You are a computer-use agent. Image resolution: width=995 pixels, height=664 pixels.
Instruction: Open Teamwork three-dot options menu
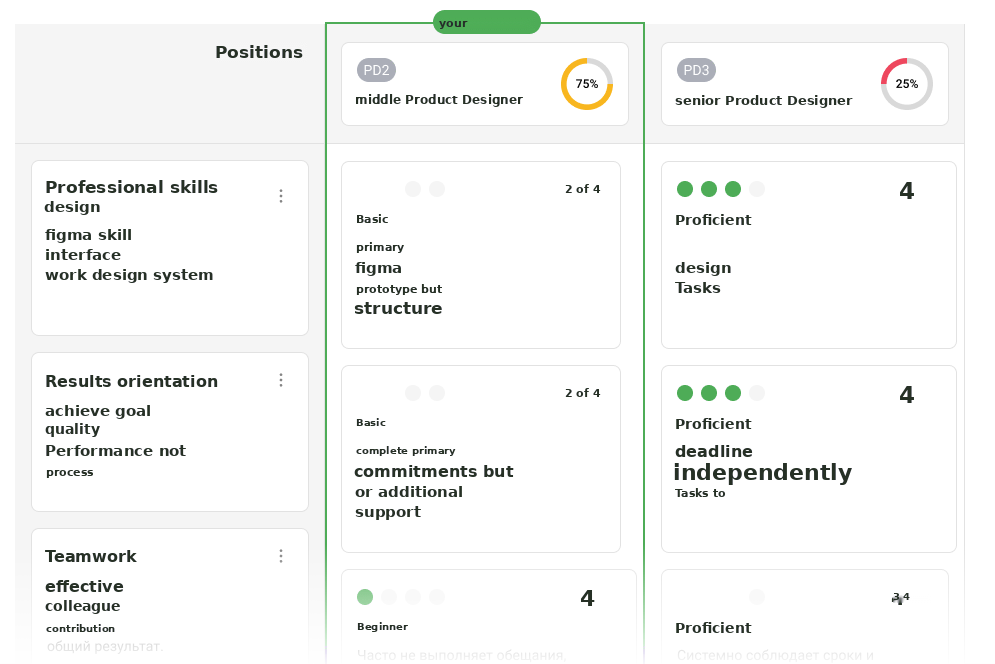(281, 556)
